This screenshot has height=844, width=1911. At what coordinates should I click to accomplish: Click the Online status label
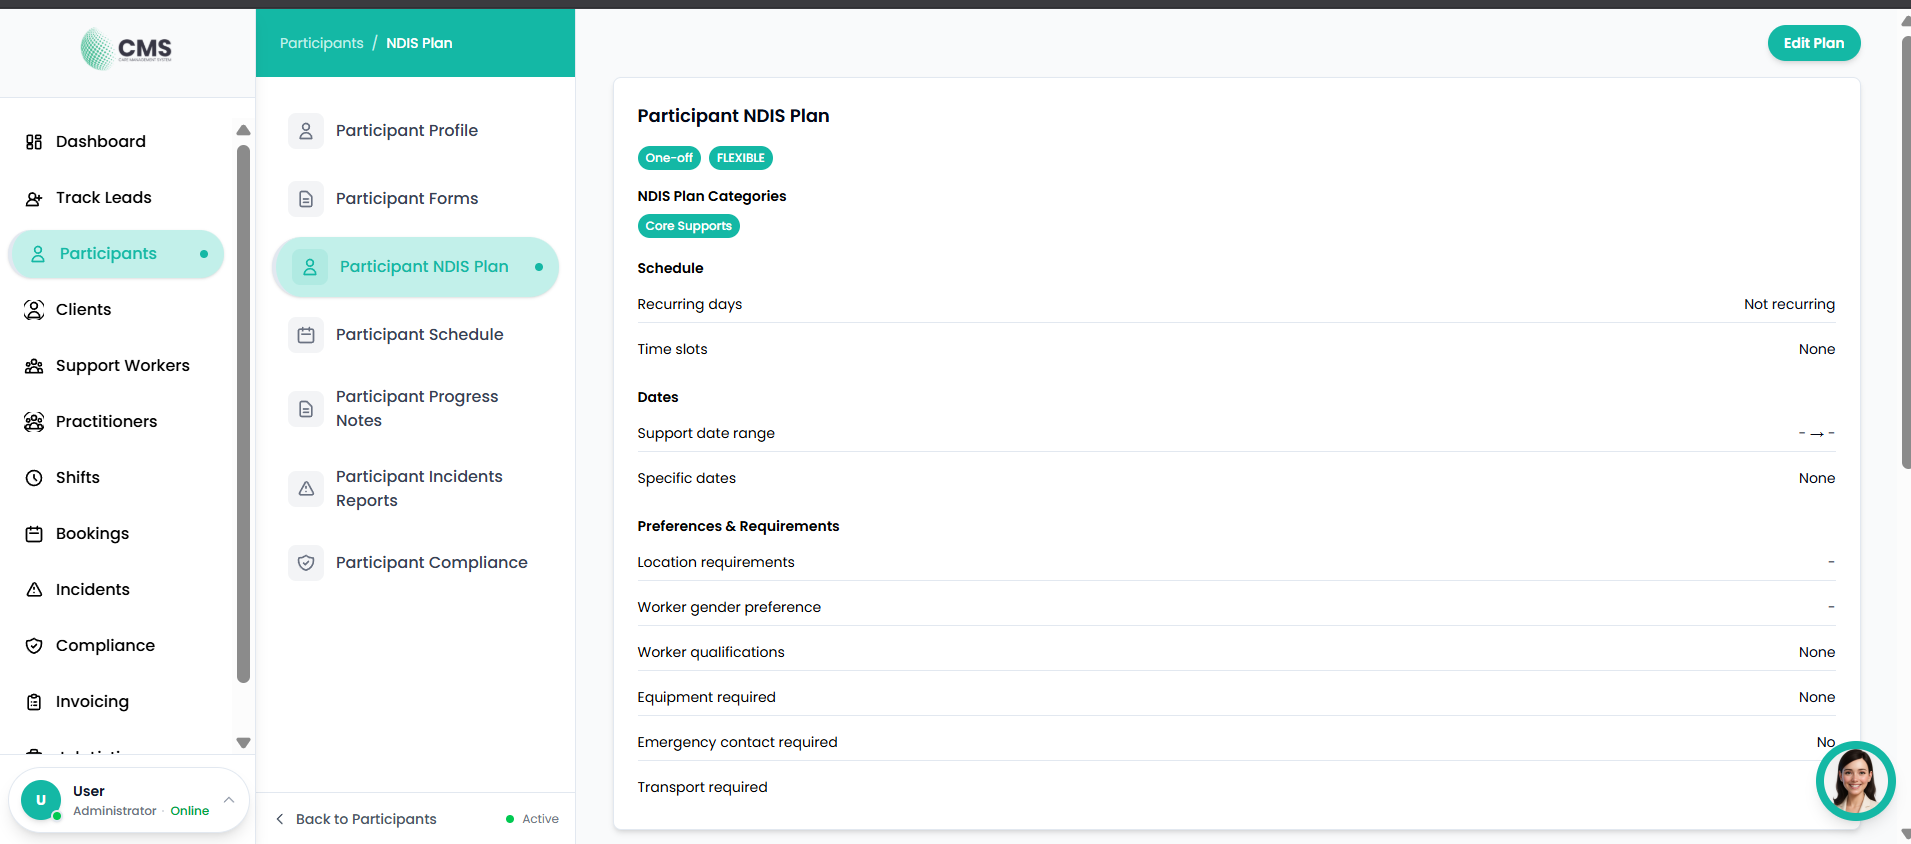(x=189, y=811)
